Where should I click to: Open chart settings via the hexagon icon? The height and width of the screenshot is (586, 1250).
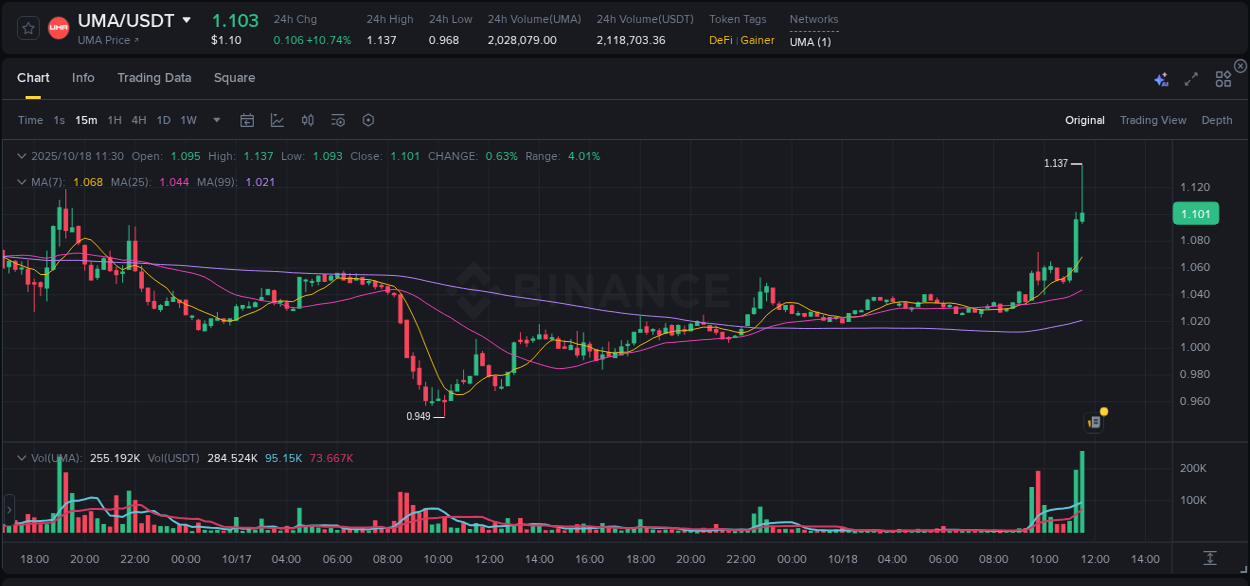(368, 120)
